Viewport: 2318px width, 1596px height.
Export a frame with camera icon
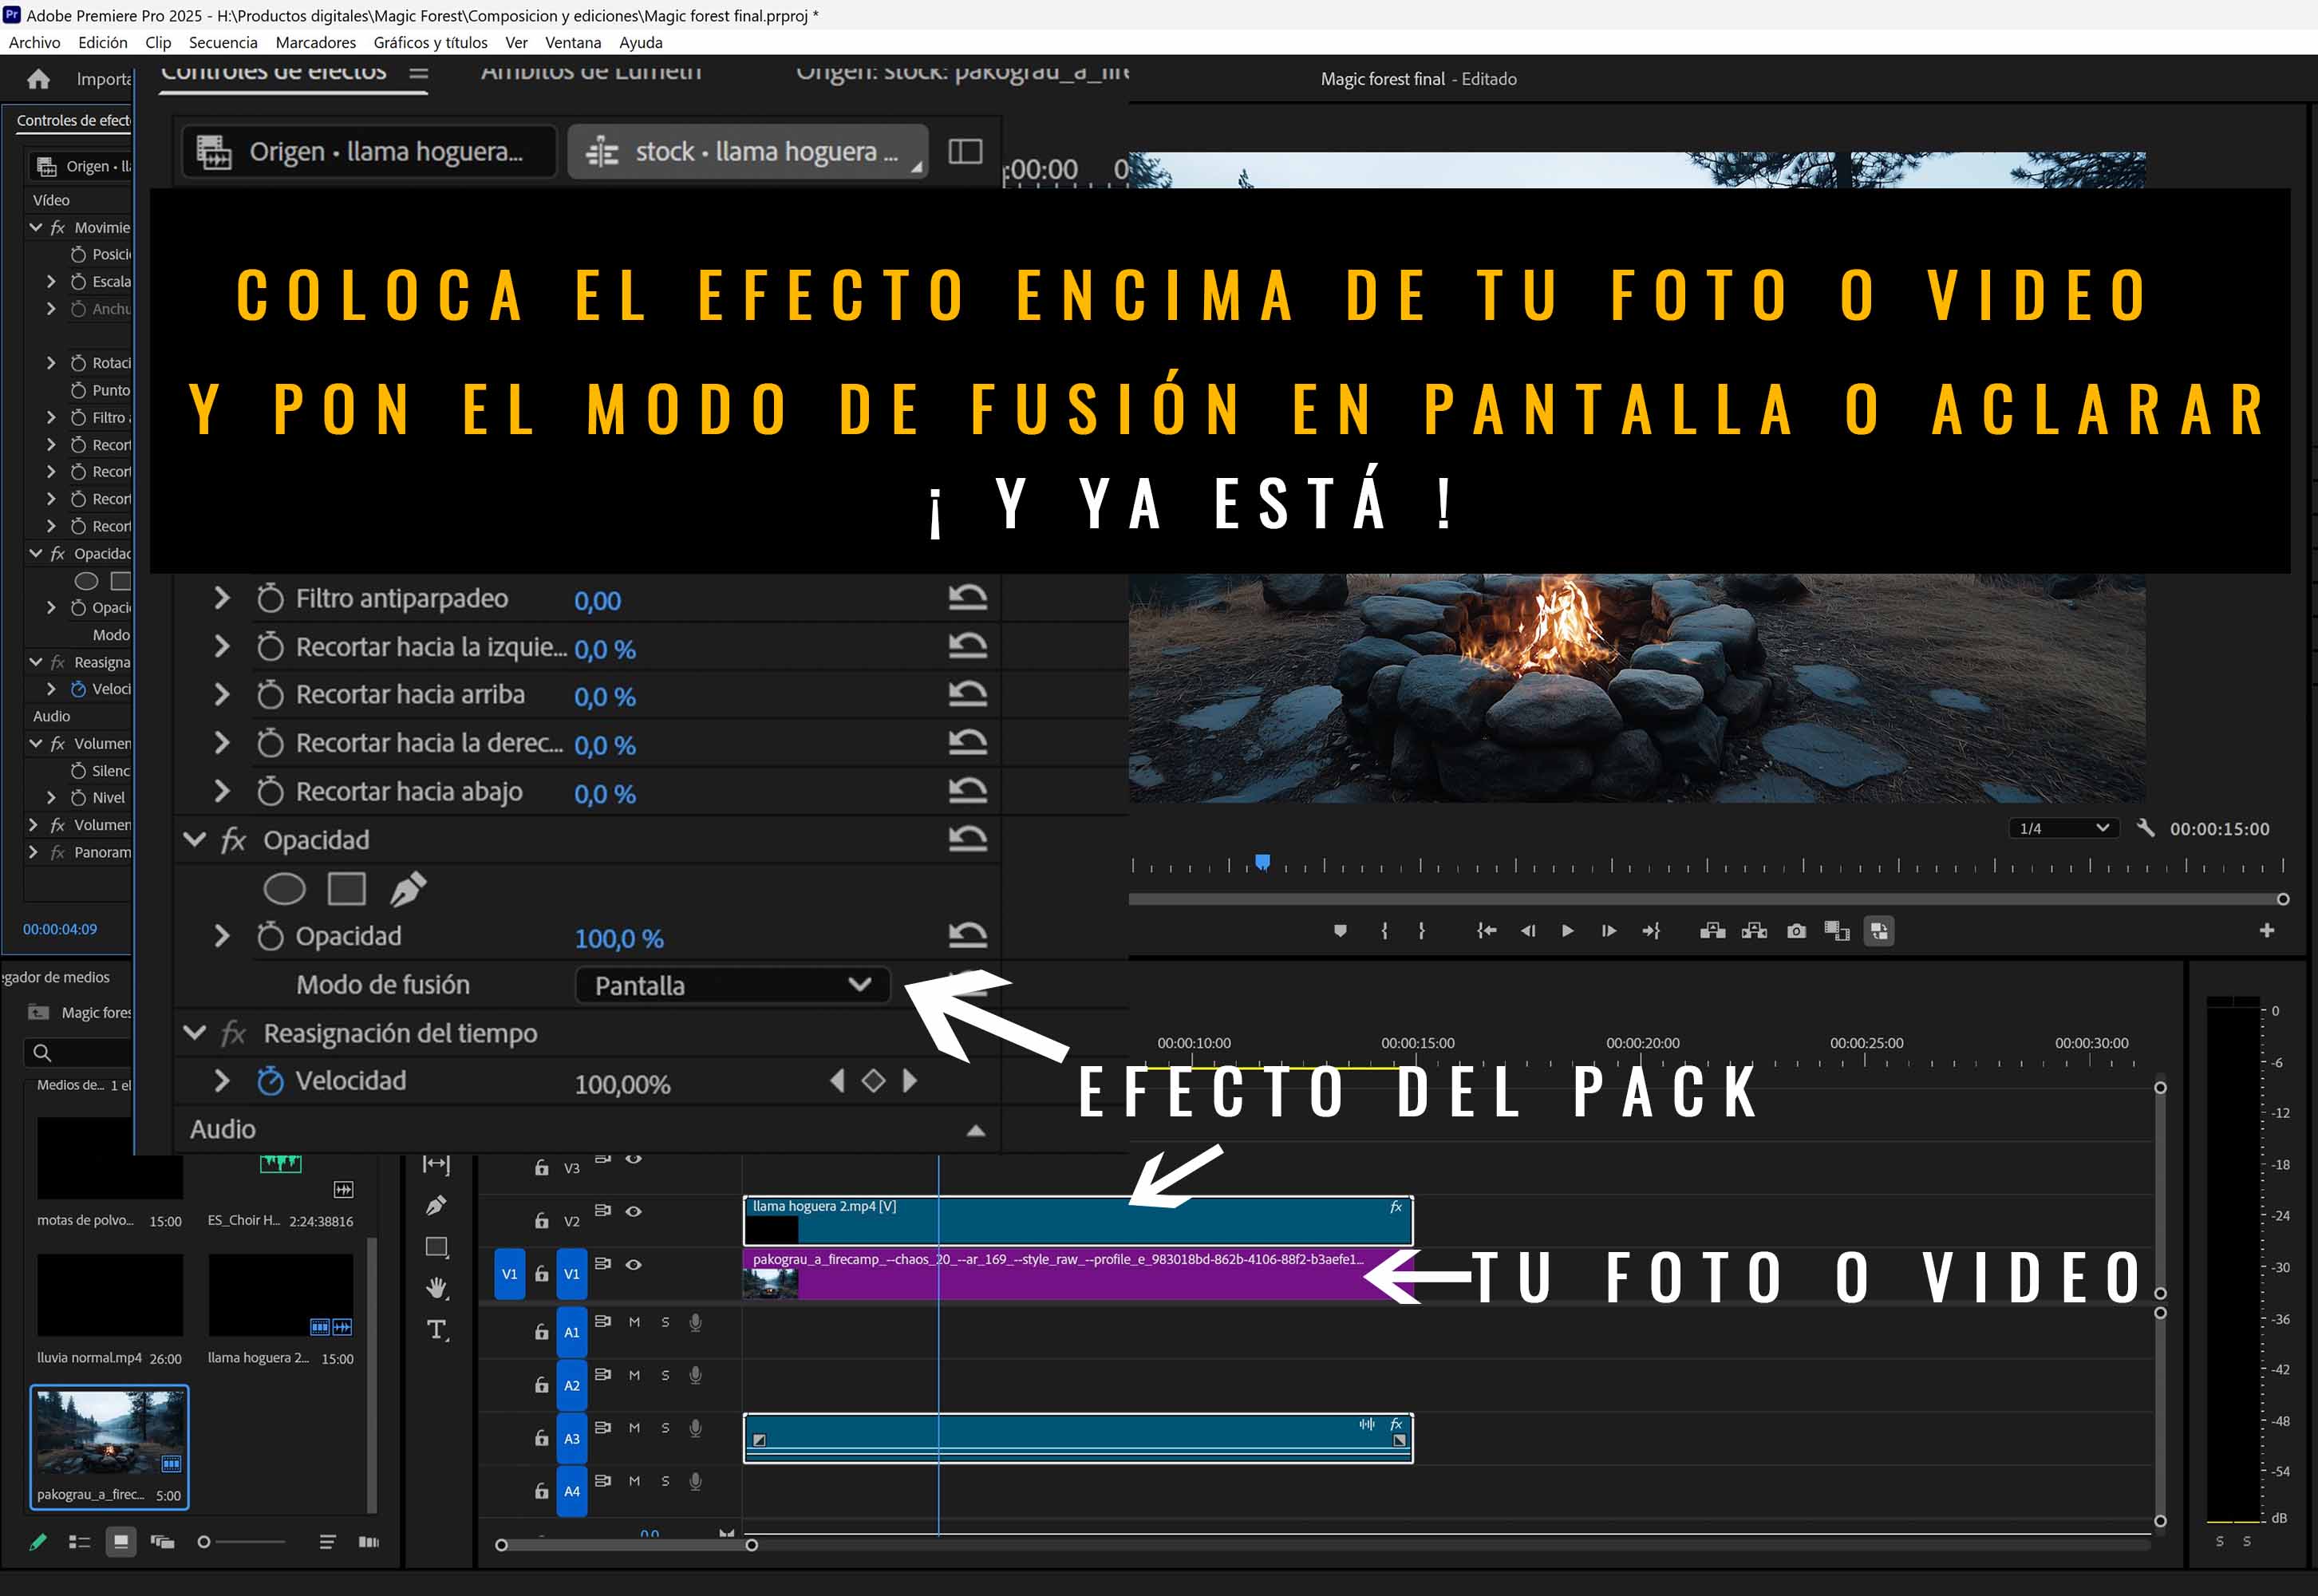pos(1796,931)
